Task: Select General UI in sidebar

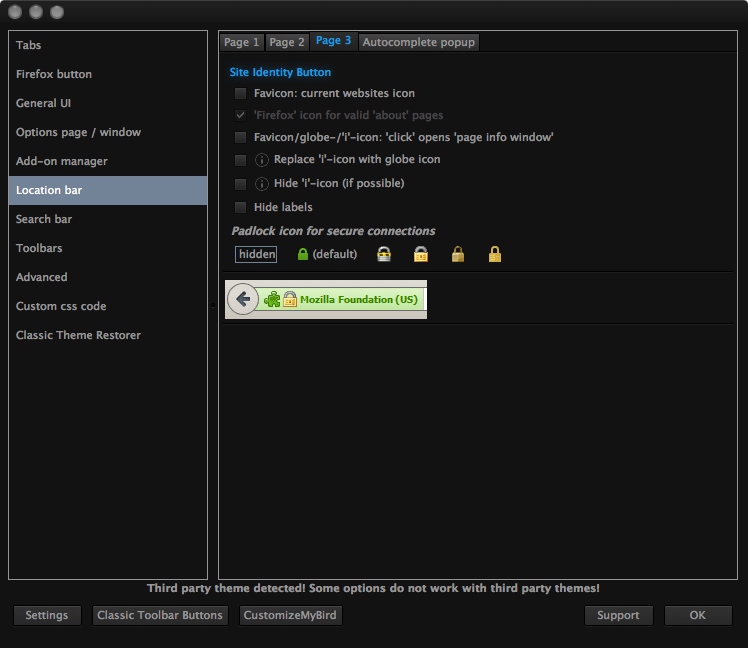Action: [x=108, y=104]
